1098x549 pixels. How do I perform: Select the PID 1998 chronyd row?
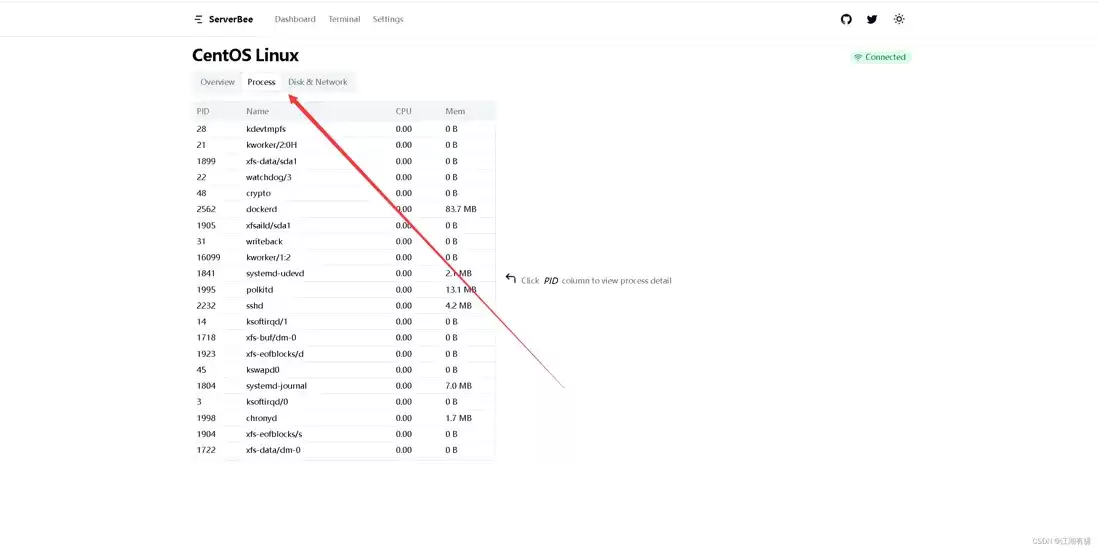(344, 418)
